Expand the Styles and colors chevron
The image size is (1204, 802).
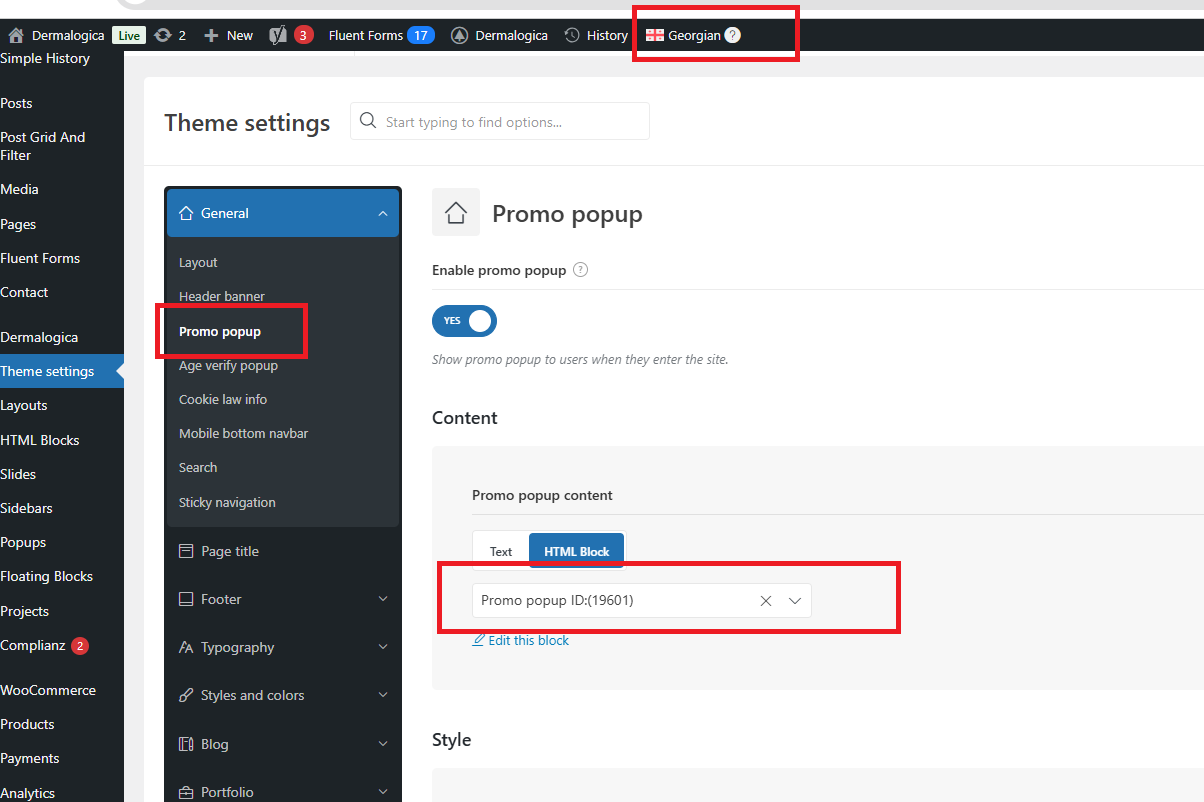[383, 695]
